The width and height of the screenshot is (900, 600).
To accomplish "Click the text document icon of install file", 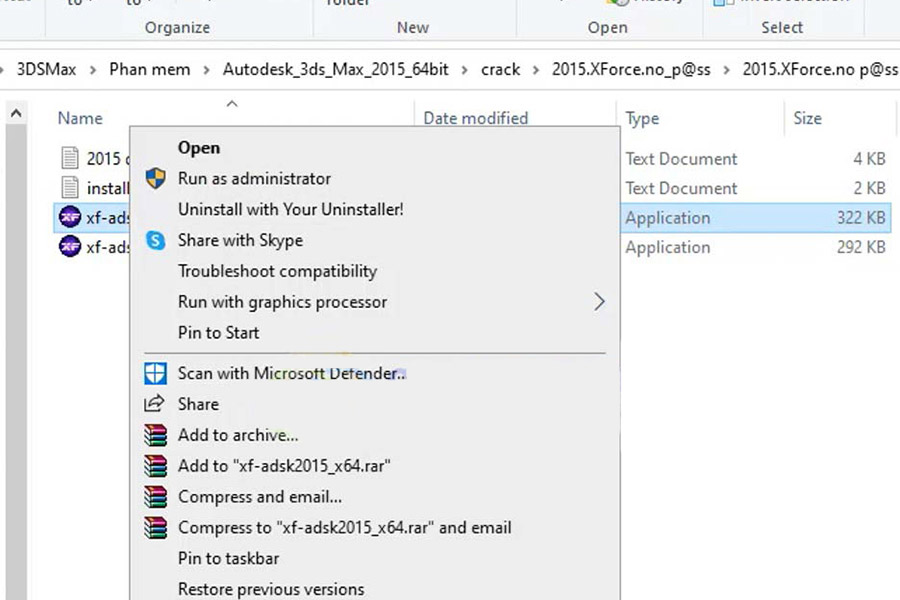I will [70, 188].
